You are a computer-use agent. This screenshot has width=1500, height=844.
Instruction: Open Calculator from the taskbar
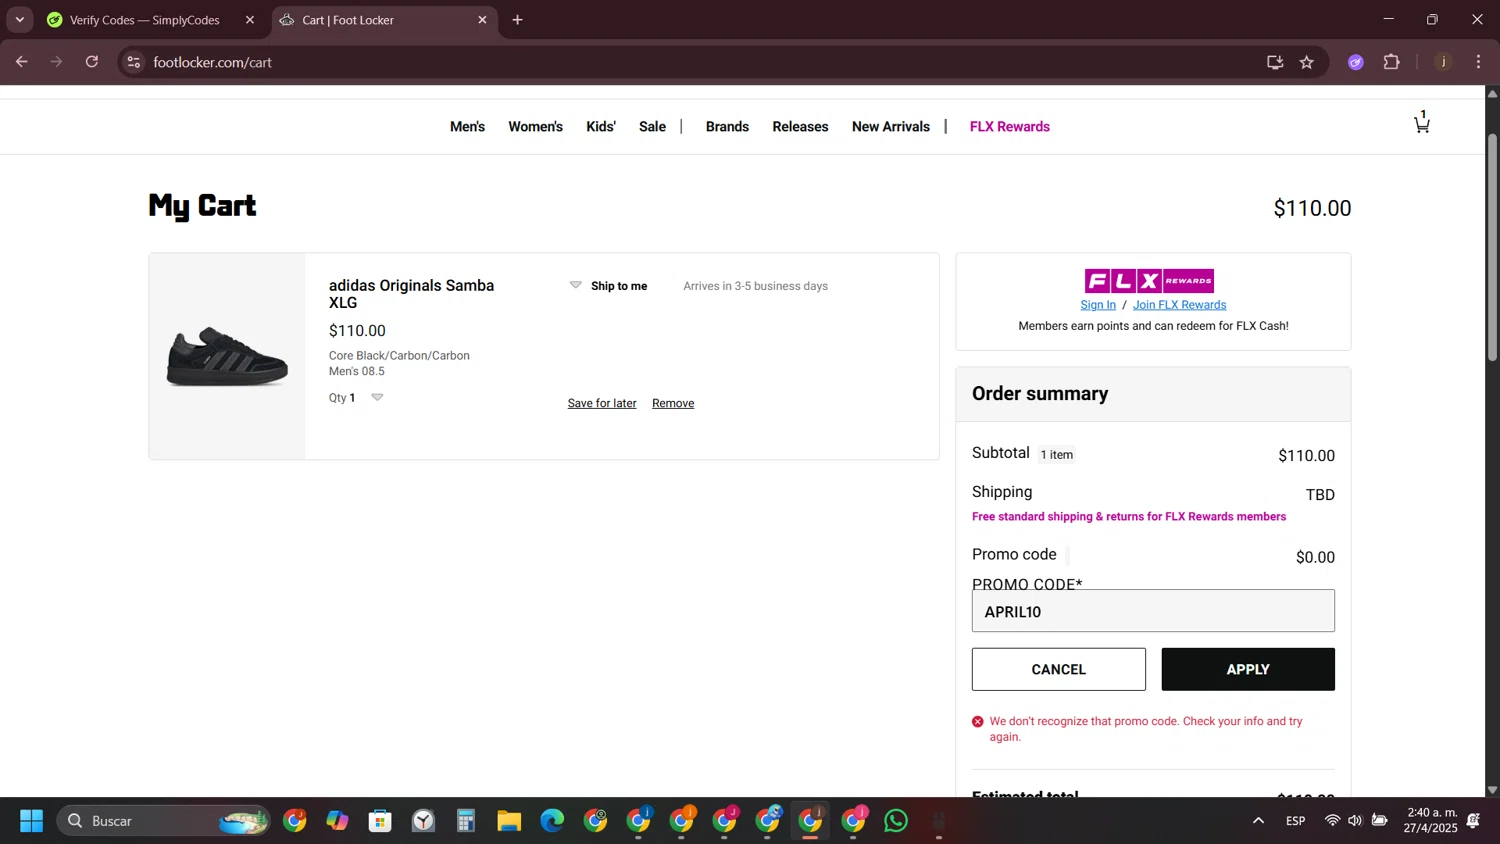click(x=466, y=821)
